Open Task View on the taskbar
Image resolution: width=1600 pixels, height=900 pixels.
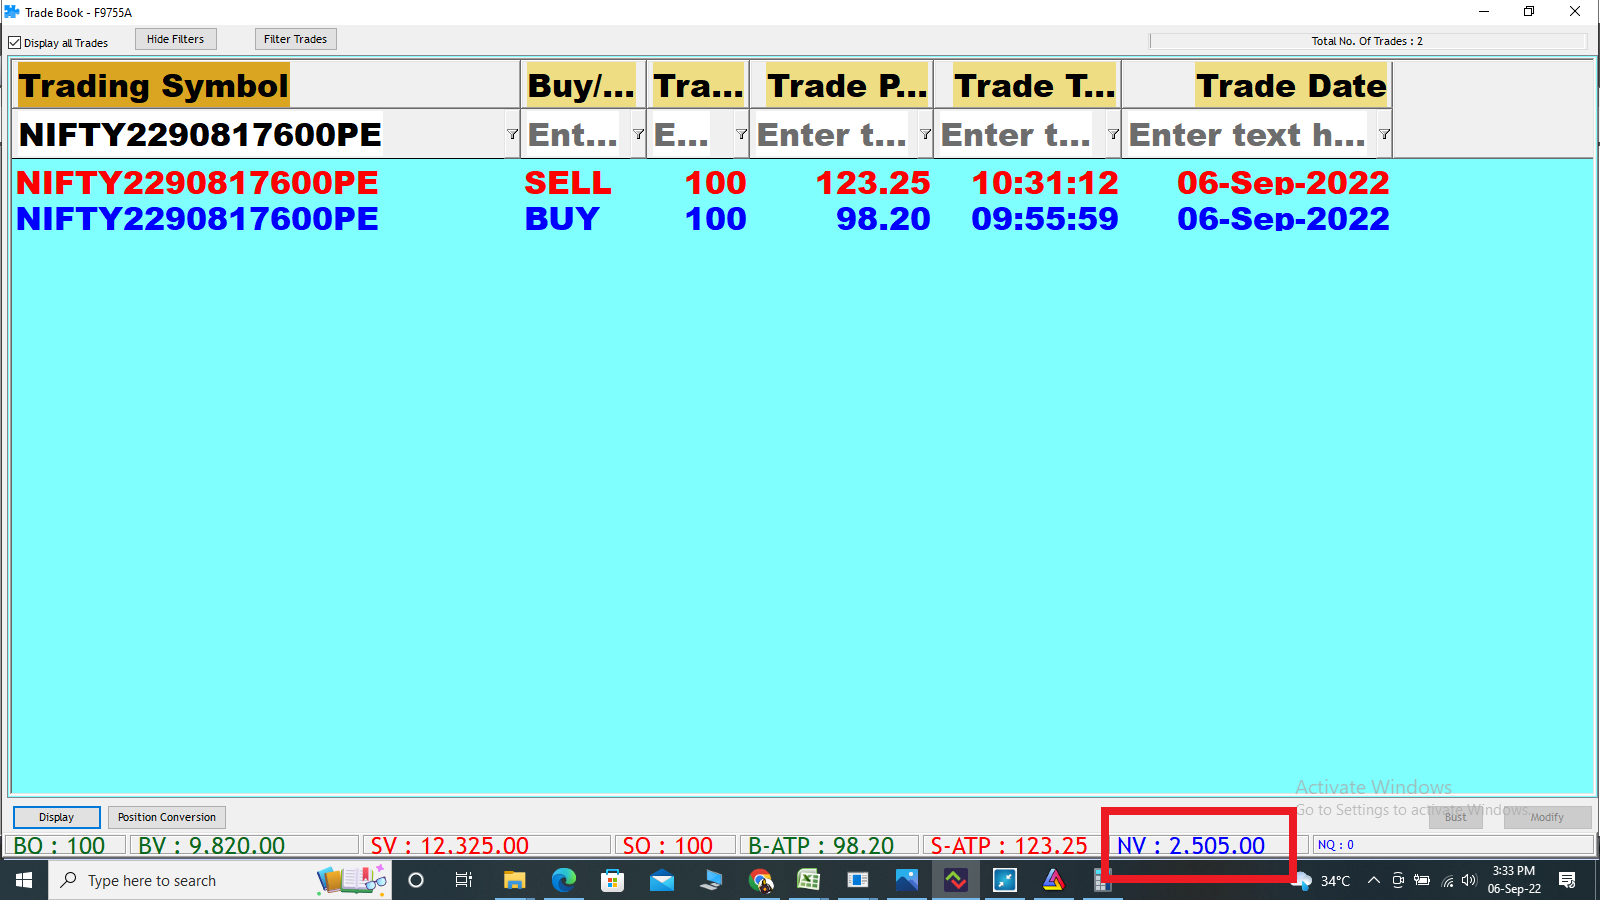point(464,880)
